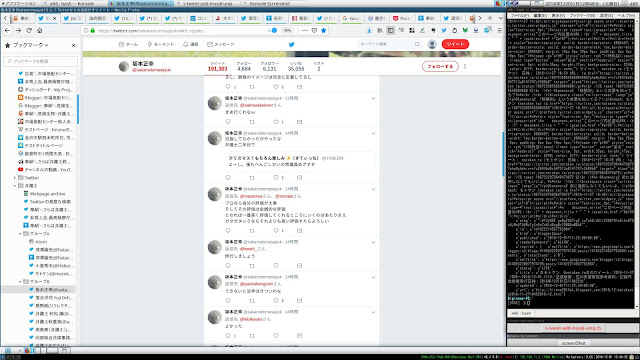Screen dimensions: 640x360
Task: Open the Firefox hamburger menu
Action: pyautogui.click(x=500, y=31)
